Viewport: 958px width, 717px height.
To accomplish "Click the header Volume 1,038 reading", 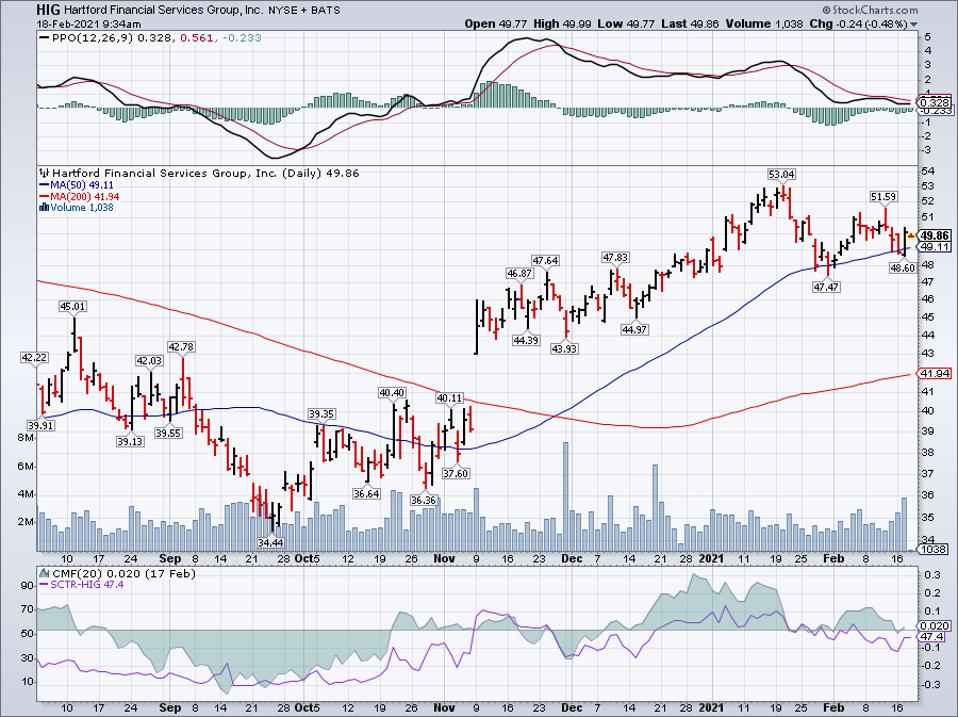I will [764, 24].
